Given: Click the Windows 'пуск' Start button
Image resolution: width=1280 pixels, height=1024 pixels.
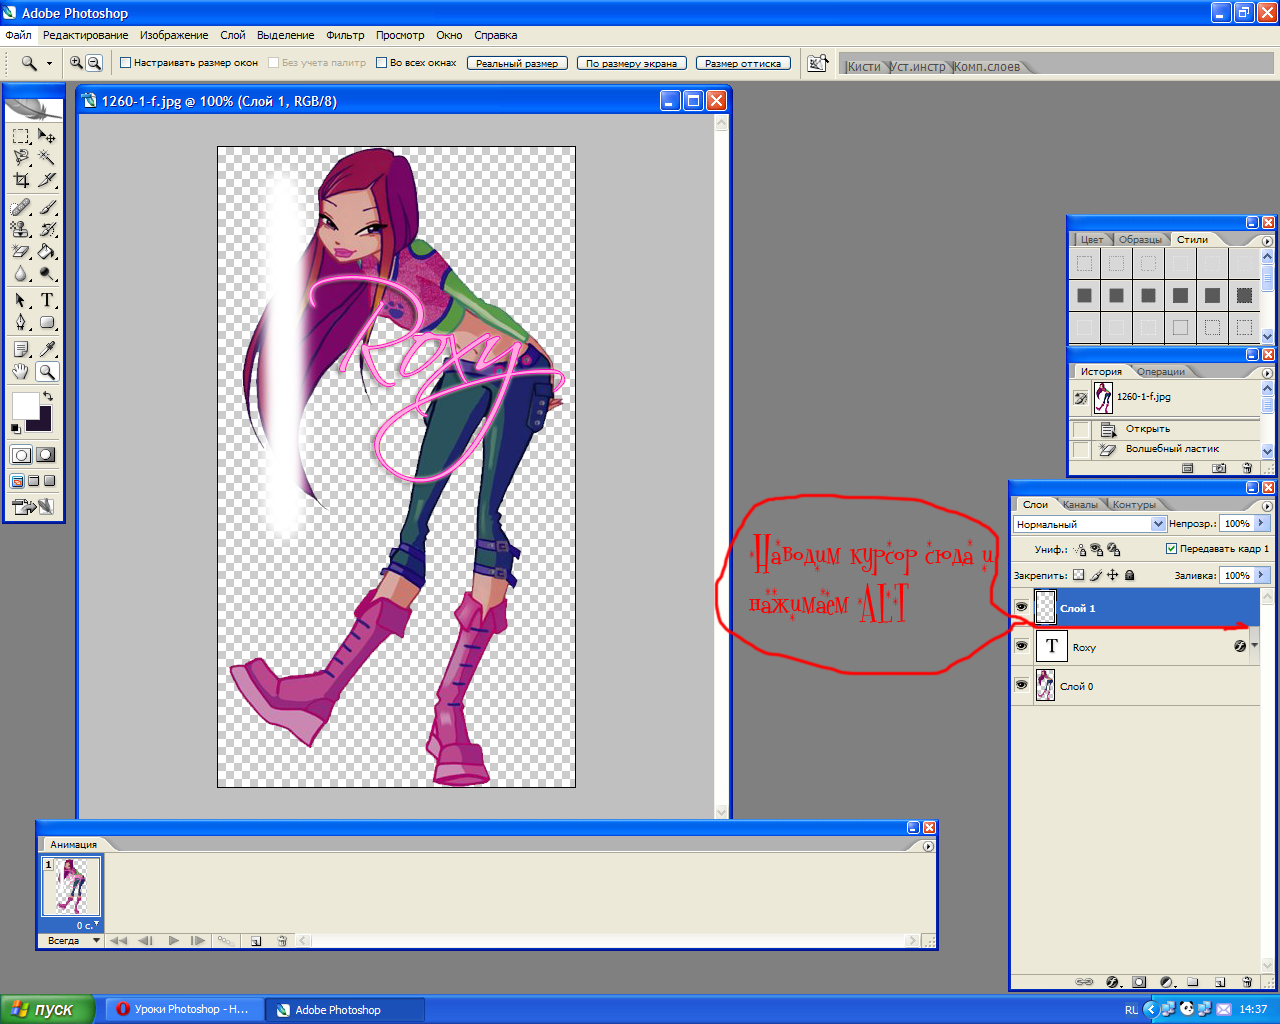Looking at the screenshot, I should (48, 1009).
